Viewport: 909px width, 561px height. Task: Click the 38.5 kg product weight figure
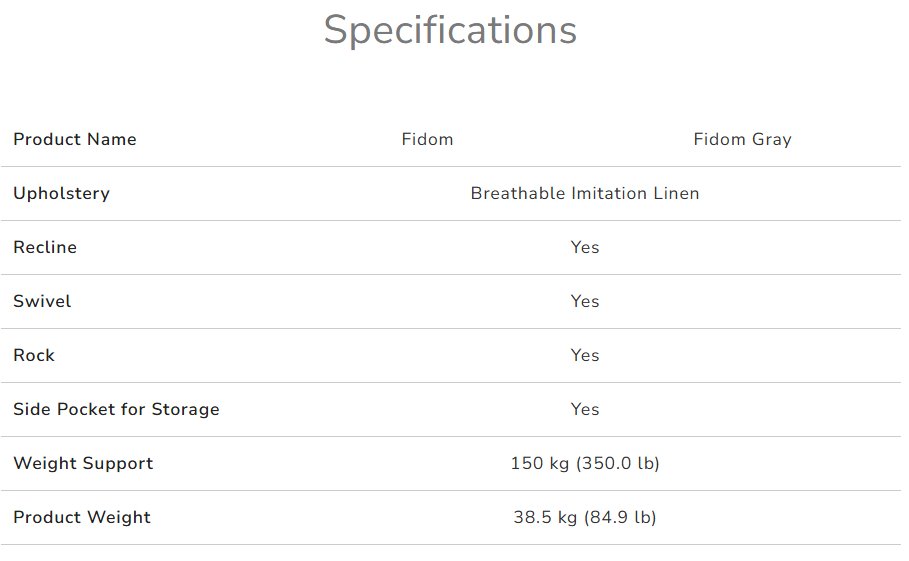(x=544, y=518)
